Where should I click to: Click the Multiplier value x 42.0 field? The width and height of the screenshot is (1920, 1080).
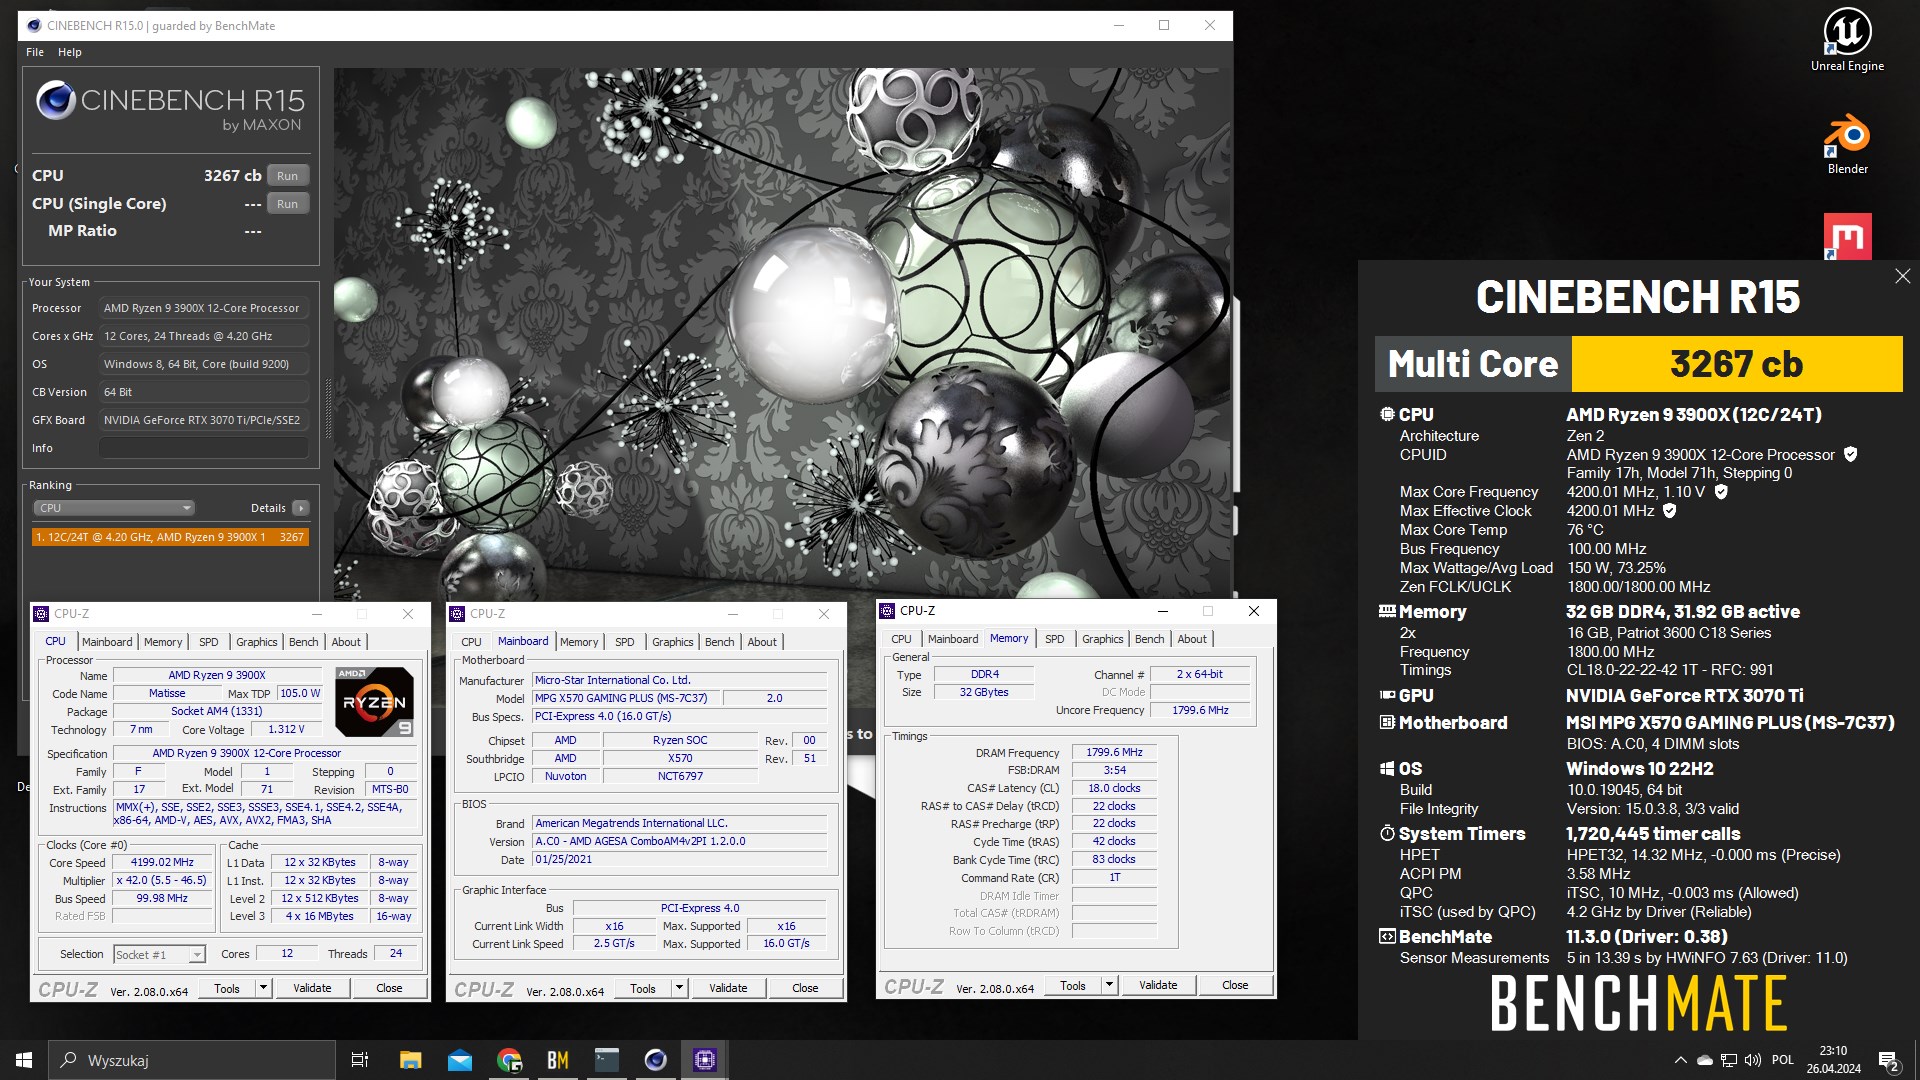pyautogui.click(x=161, y=881)
